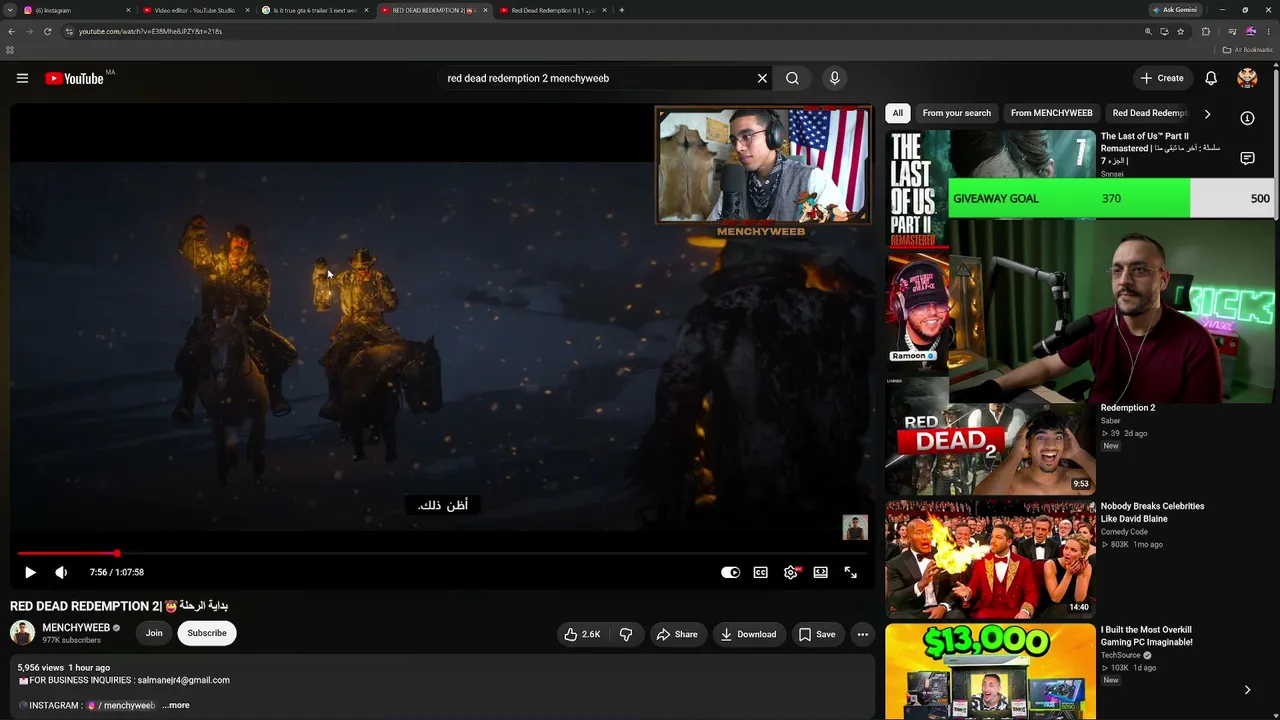Open the David Blaine video thumbnail
Image resolution: width=1280 pixels, height=720 pixels.
click(x=990, y=559)
